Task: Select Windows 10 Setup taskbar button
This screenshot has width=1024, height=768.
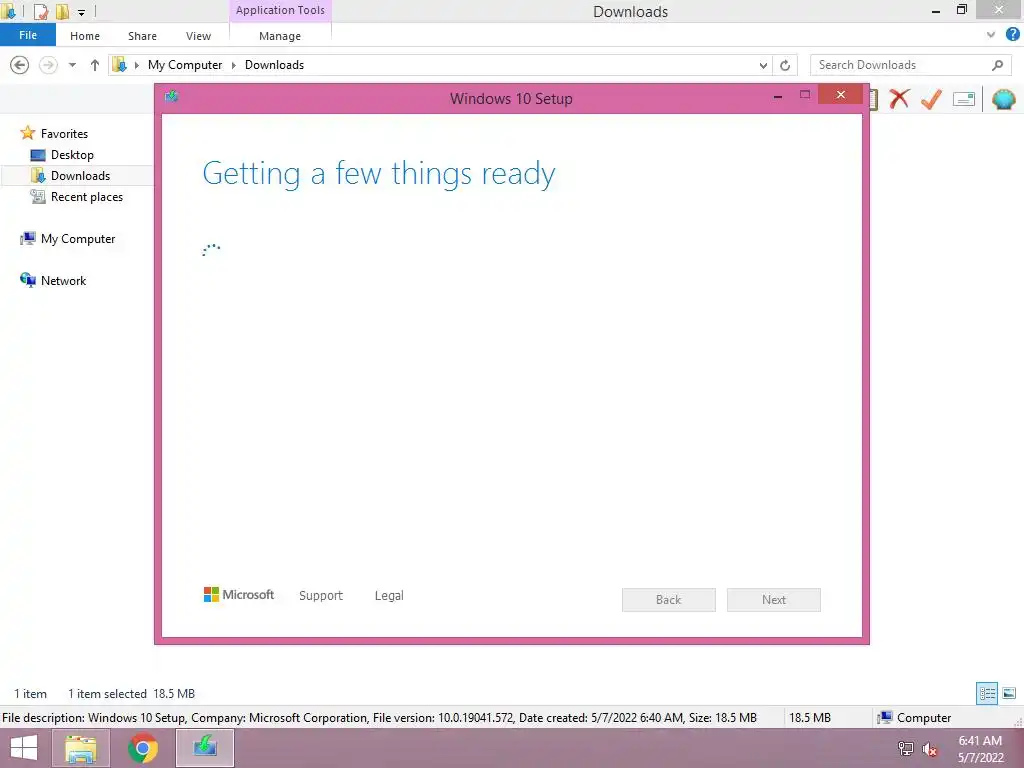Action: 204,748
